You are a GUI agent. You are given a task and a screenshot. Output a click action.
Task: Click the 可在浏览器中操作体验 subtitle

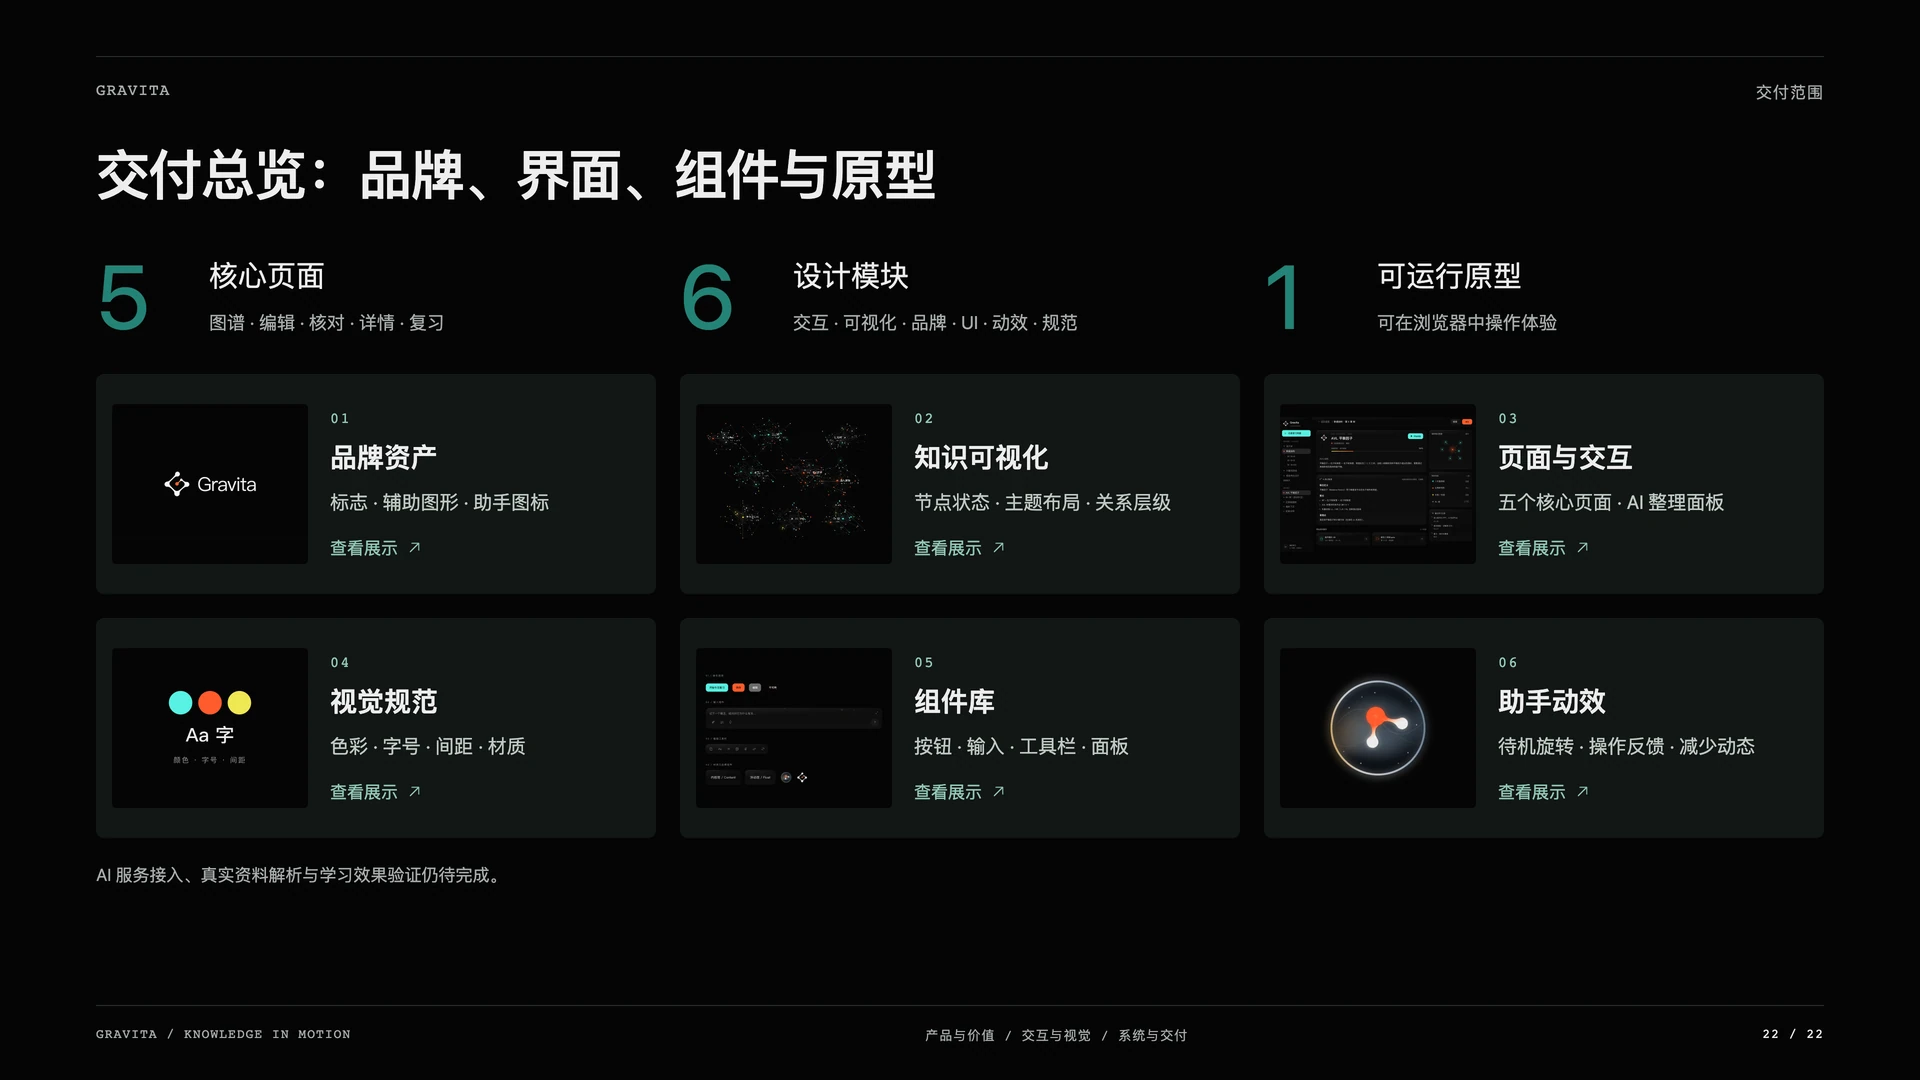click(x=1466, y=323)
